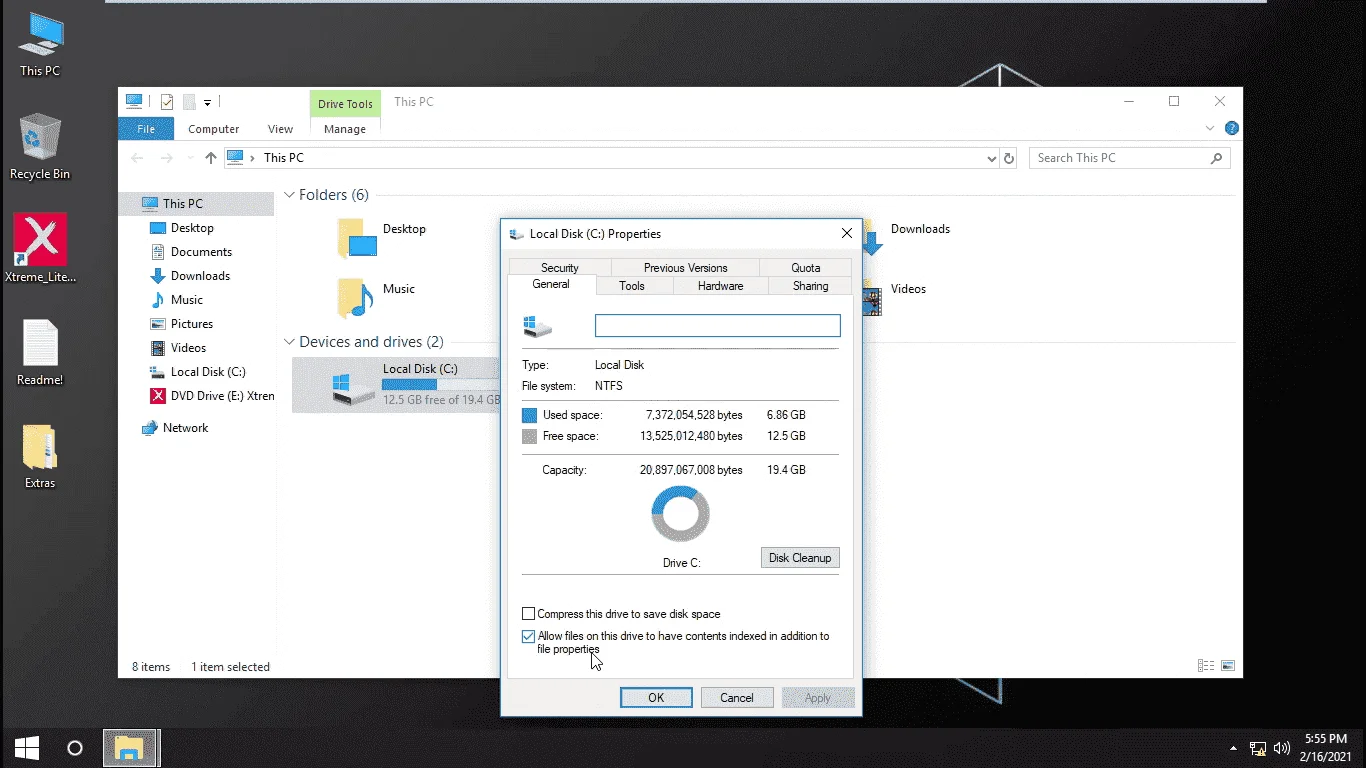This screenshot has width=1366, height=768.
Task: Click the drive label text field
Action: tap(718, 325)
